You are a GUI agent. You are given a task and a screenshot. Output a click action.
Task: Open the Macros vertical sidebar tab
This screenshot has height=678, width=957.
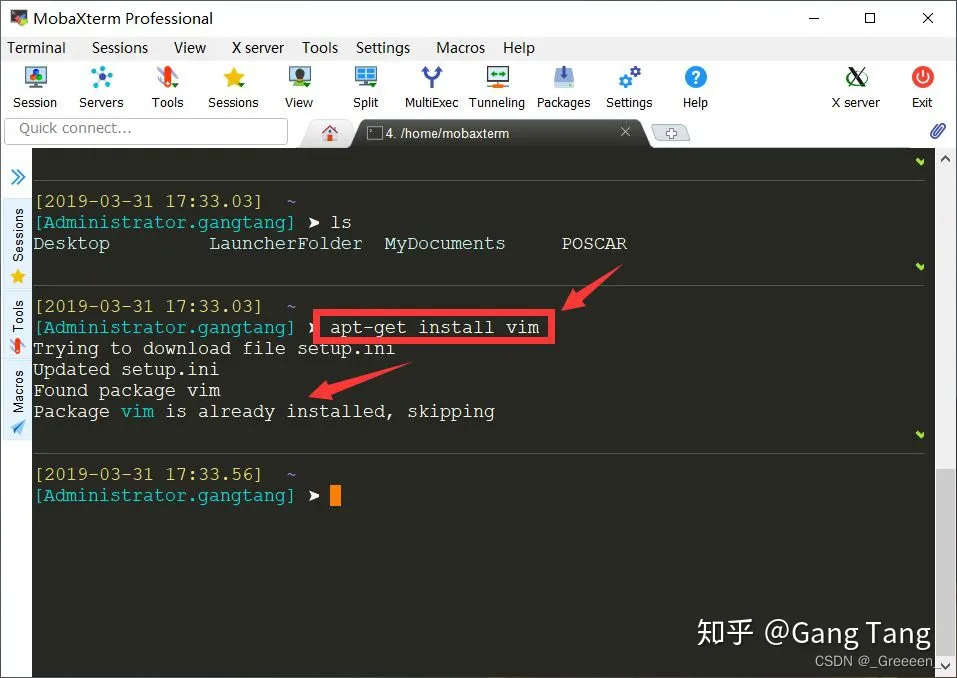coord(18,400)
